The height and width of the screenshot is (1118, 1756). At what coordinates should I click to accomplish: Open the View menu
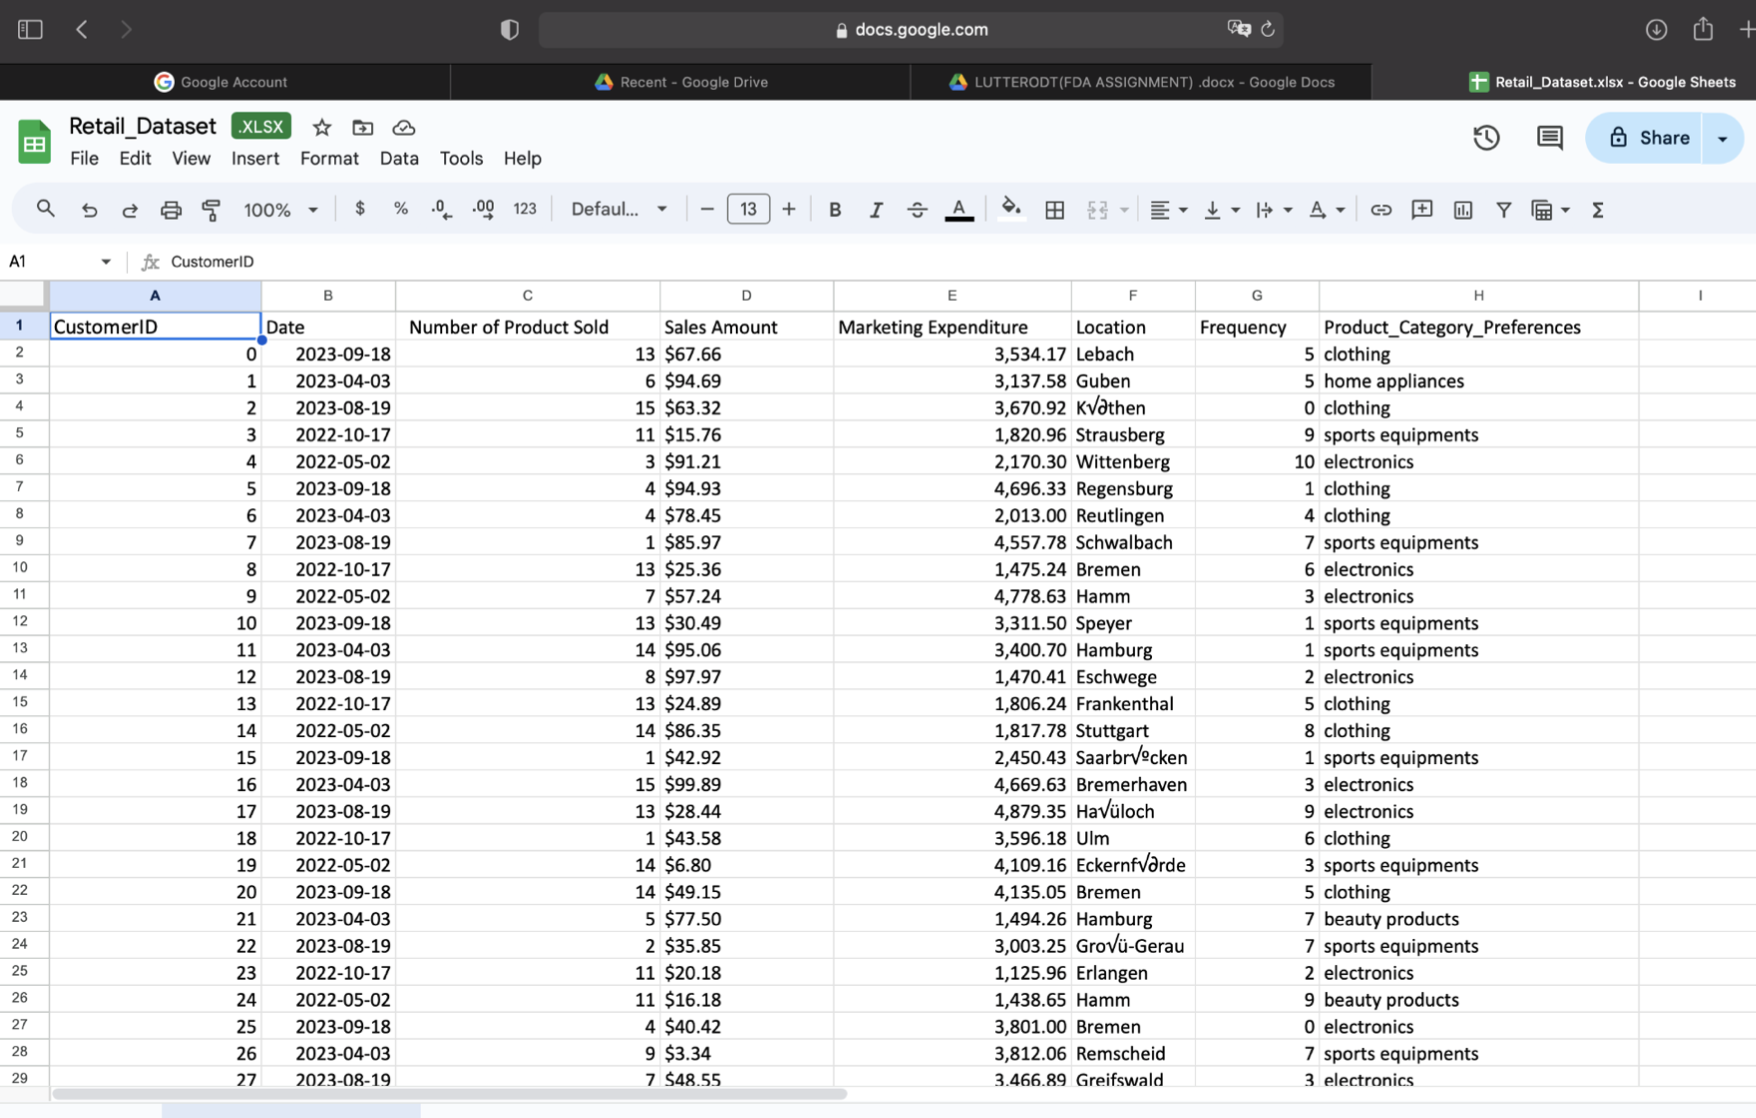(x=191, y=158)
